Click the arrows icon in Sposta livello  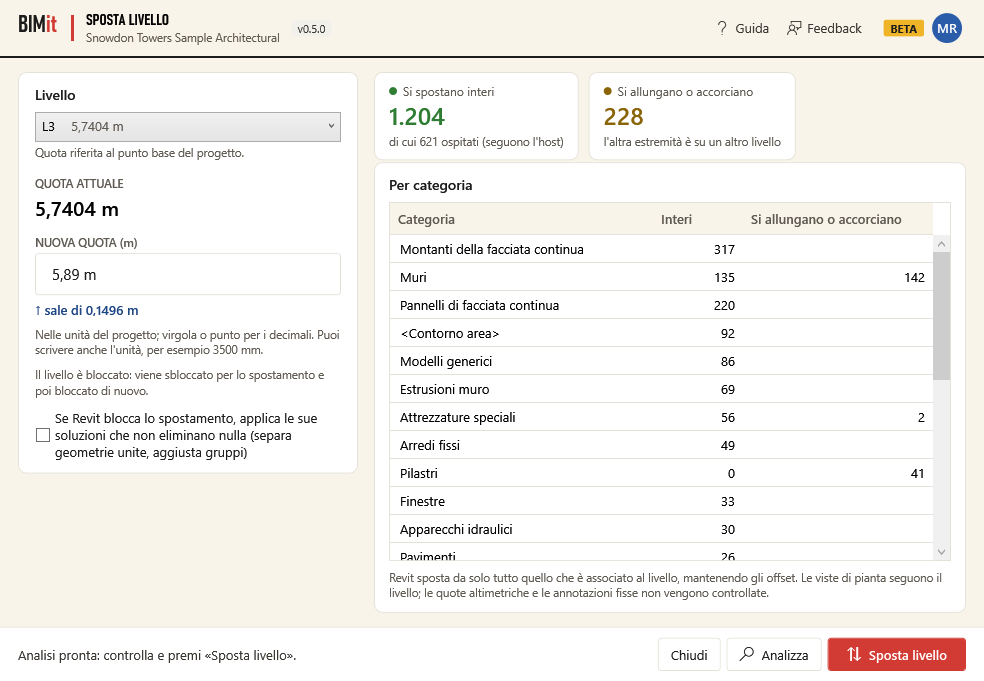[x=853, y=654]
